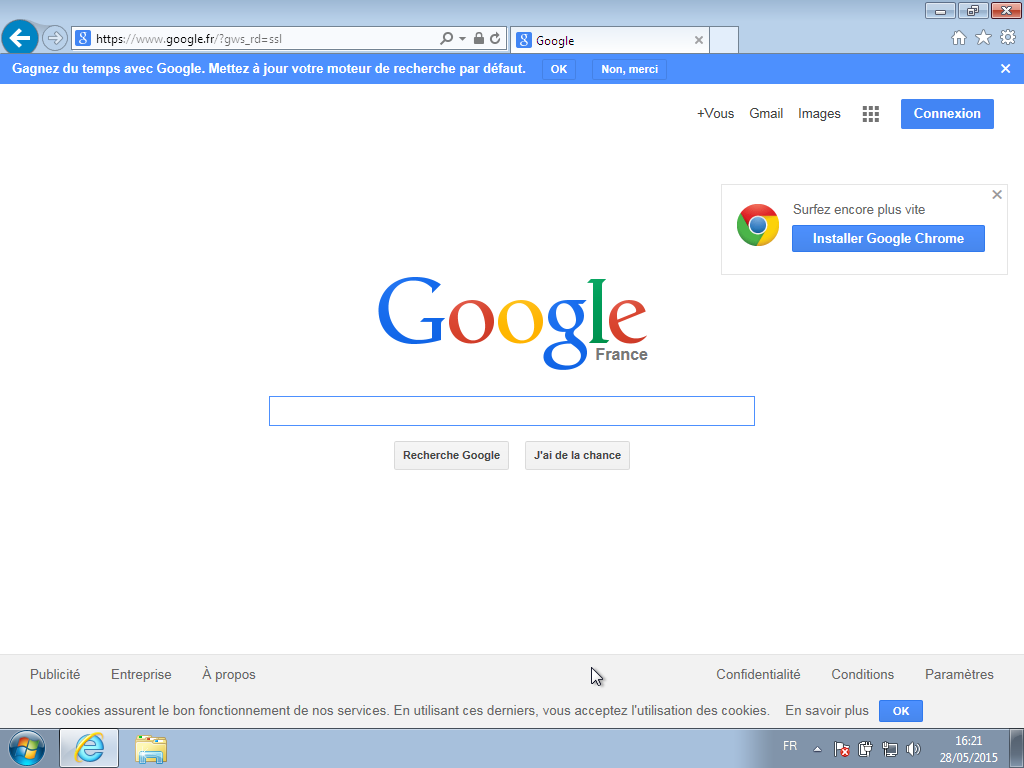
Task: Click the Chrome logo icon
Action: (758, 225)
